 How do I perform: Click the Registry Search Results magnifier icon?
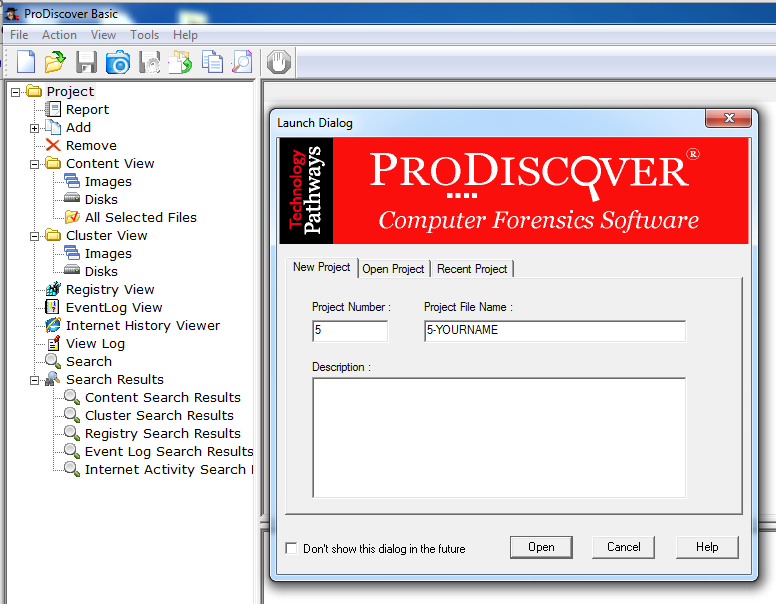(x=72, y=433)
